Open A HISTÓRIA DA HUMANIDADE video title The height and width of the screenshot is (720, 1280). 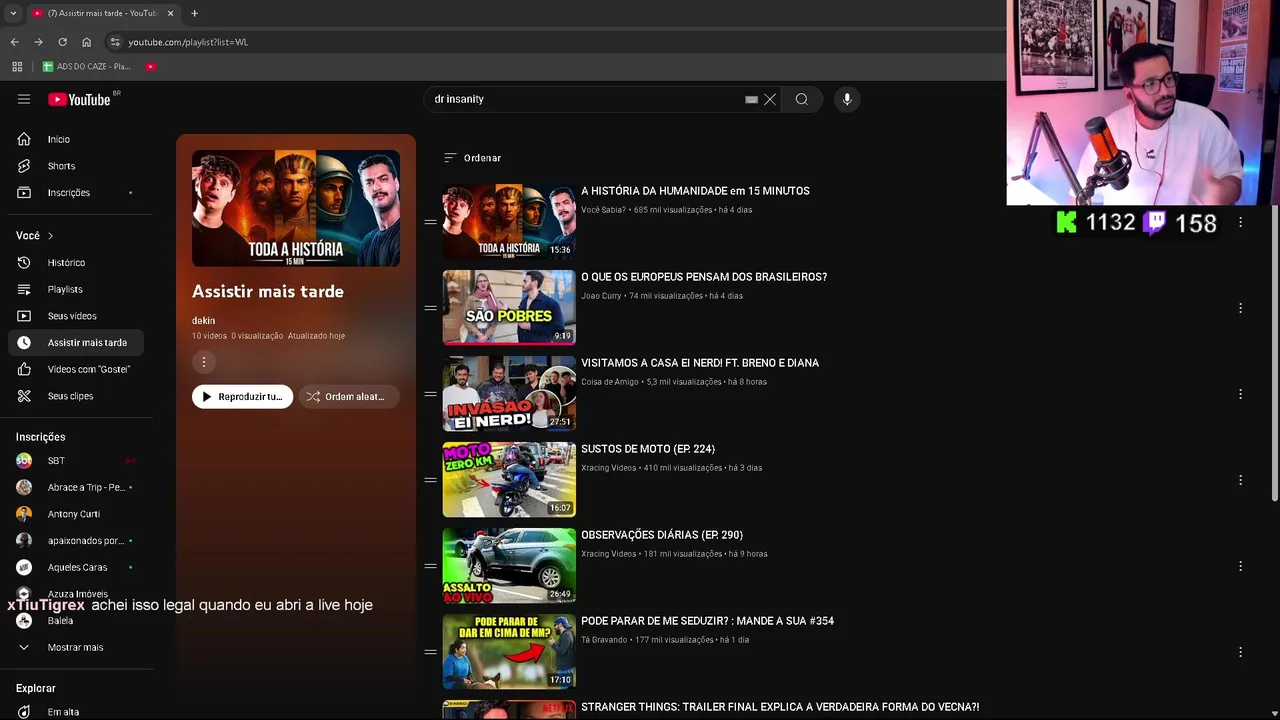tap(695, 191)
